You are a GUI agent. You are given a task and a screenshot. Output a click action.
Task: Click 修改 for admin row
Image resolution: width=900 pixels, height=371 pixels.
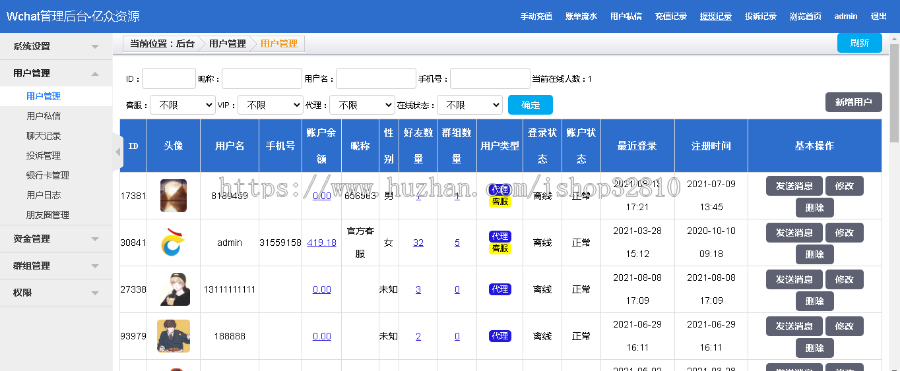click(x=844, y=233)
